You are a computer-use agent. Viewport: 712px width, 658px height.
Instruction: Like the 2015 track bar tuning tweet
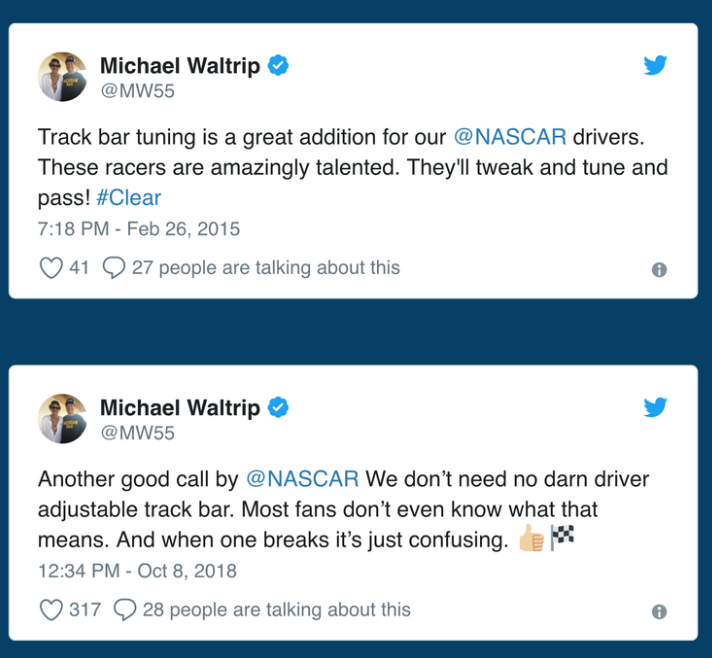point(50,268)
